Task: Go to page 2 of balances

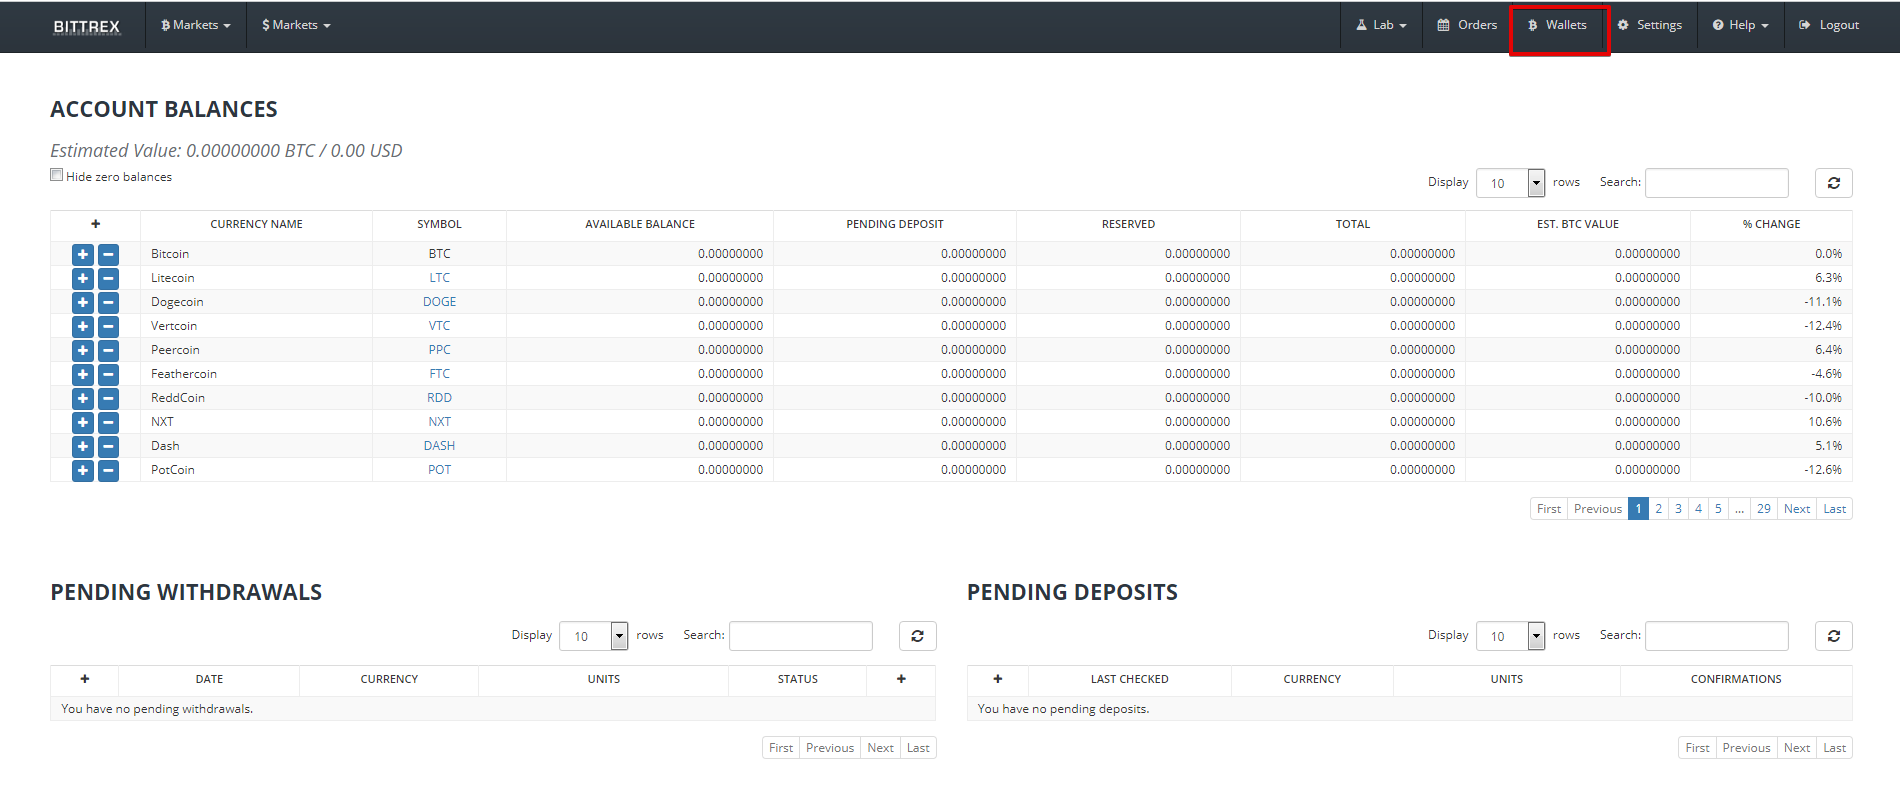Action: click(1658, 509)
